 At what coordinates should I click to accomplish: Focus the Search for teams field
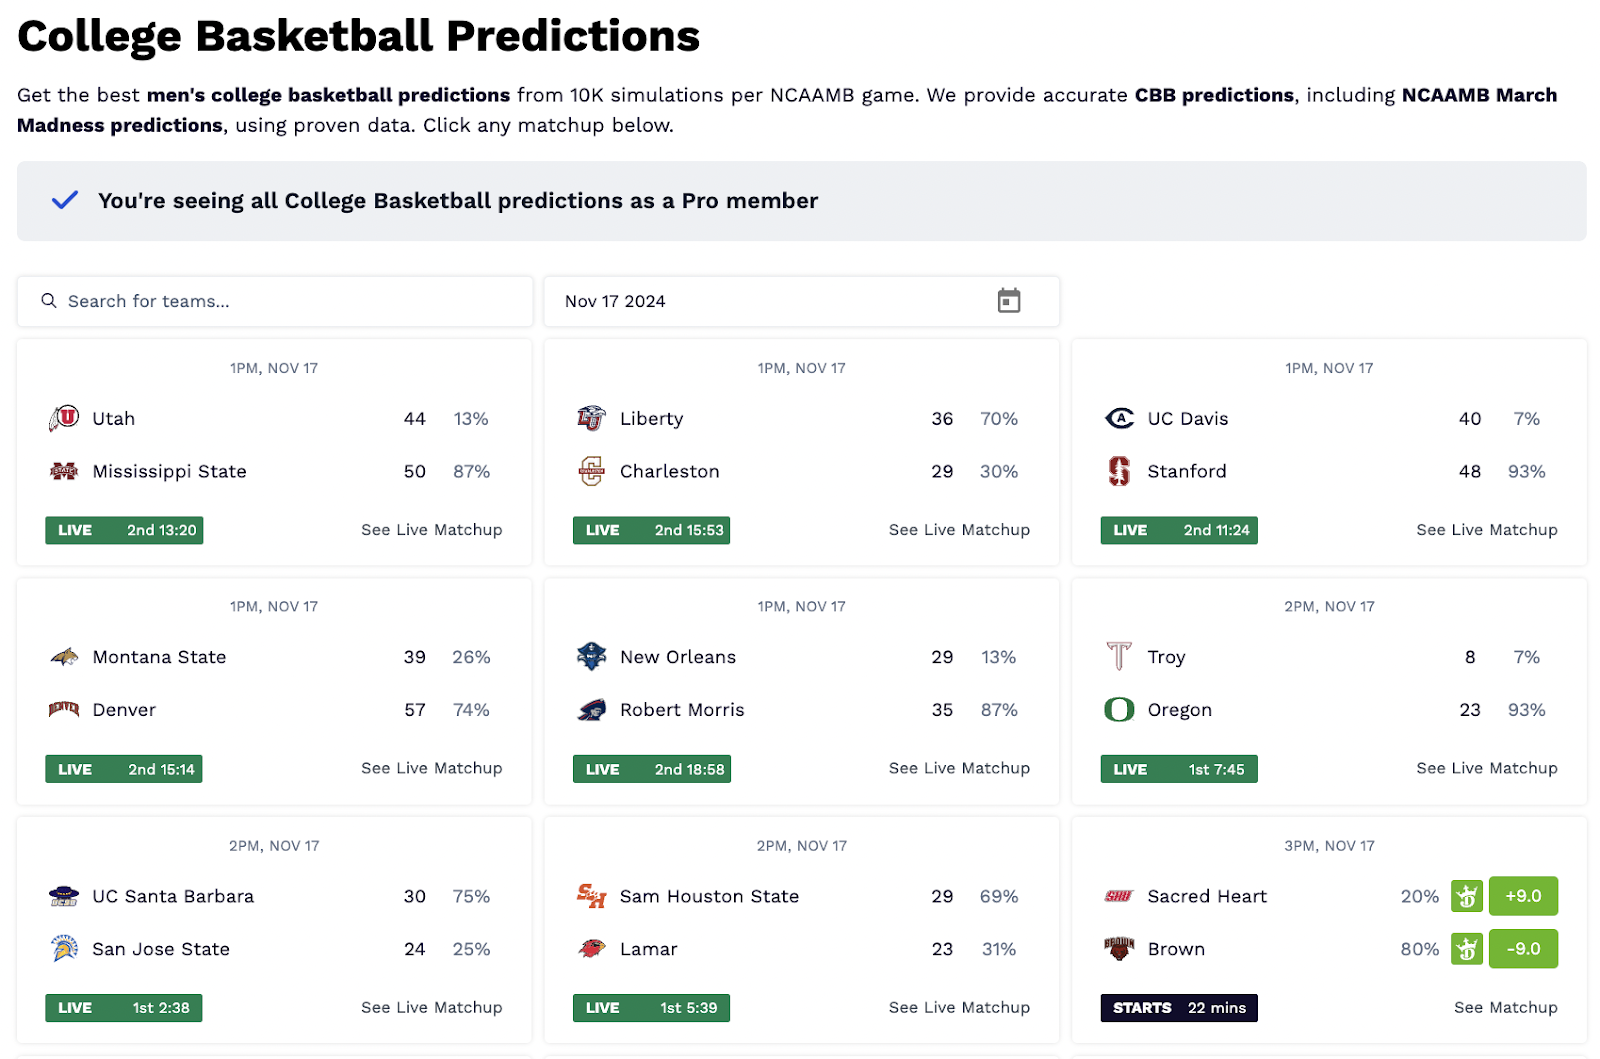click(275, 301)
